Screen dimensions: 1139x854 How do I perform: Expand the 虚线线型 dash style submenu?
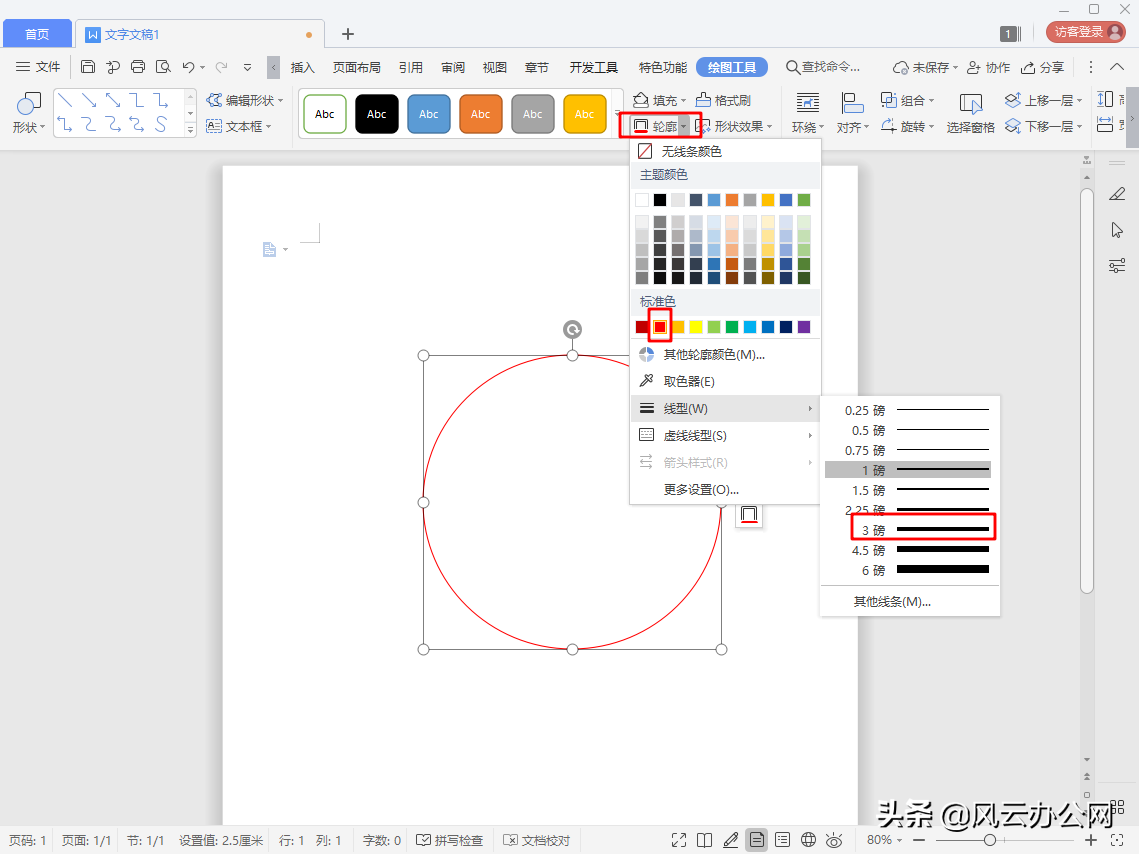click(x=725, y=436)
